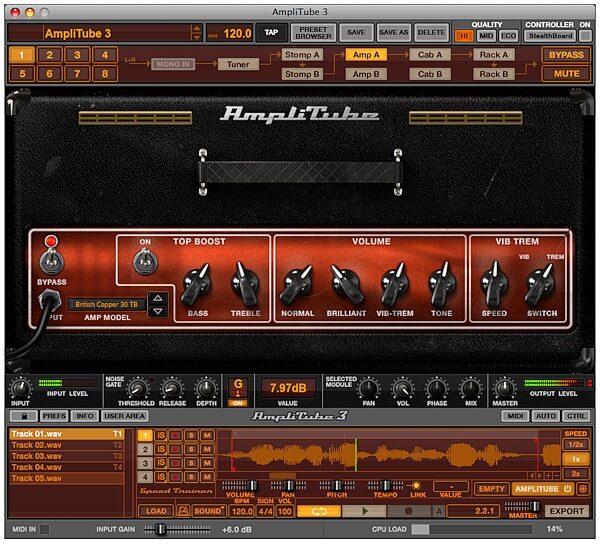This screenshot has height=544, width=600.
Task: Toggle the Controller ON checkbox
Action: coord(584,36)
